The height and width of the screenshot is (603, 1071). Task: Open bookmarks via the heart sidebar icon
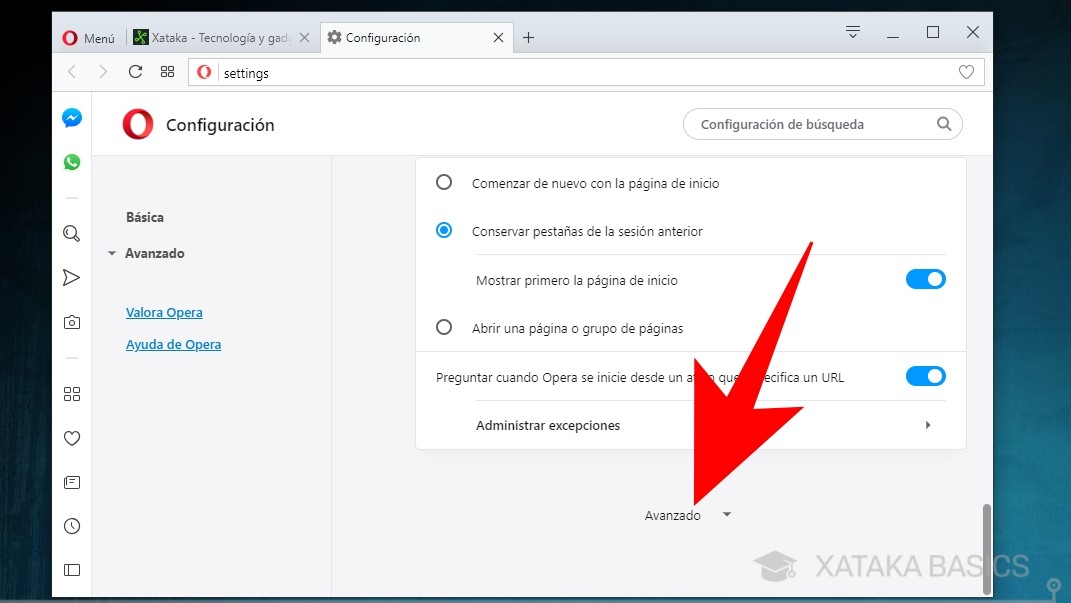71,438
